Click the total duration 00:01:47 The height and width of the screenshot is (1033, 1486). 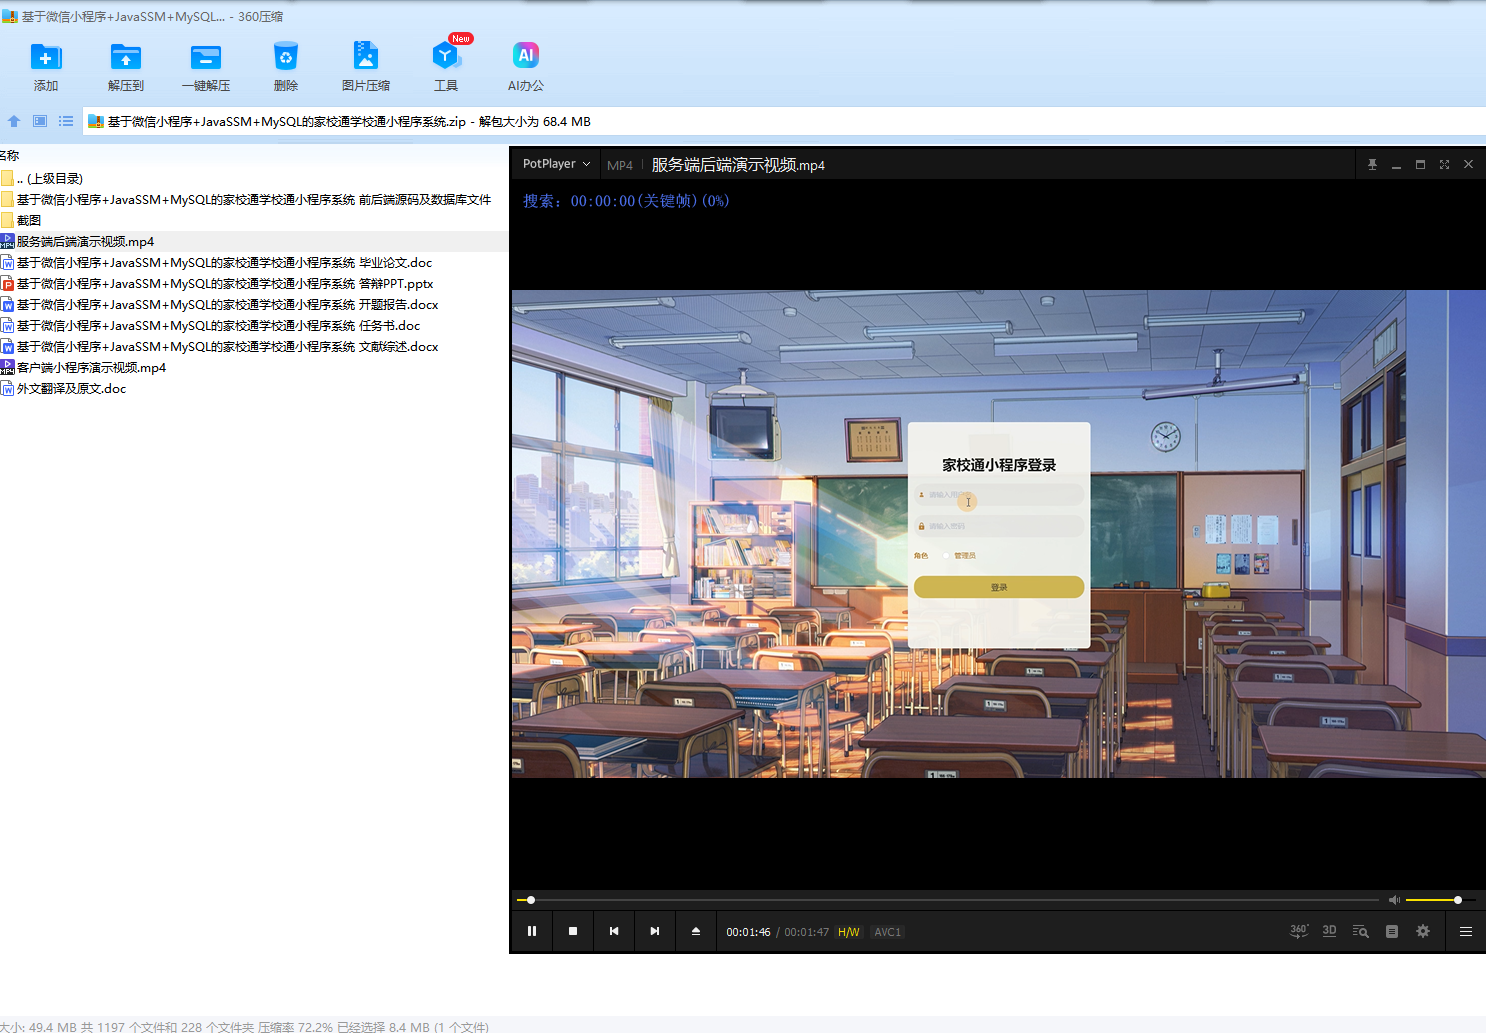806,932
